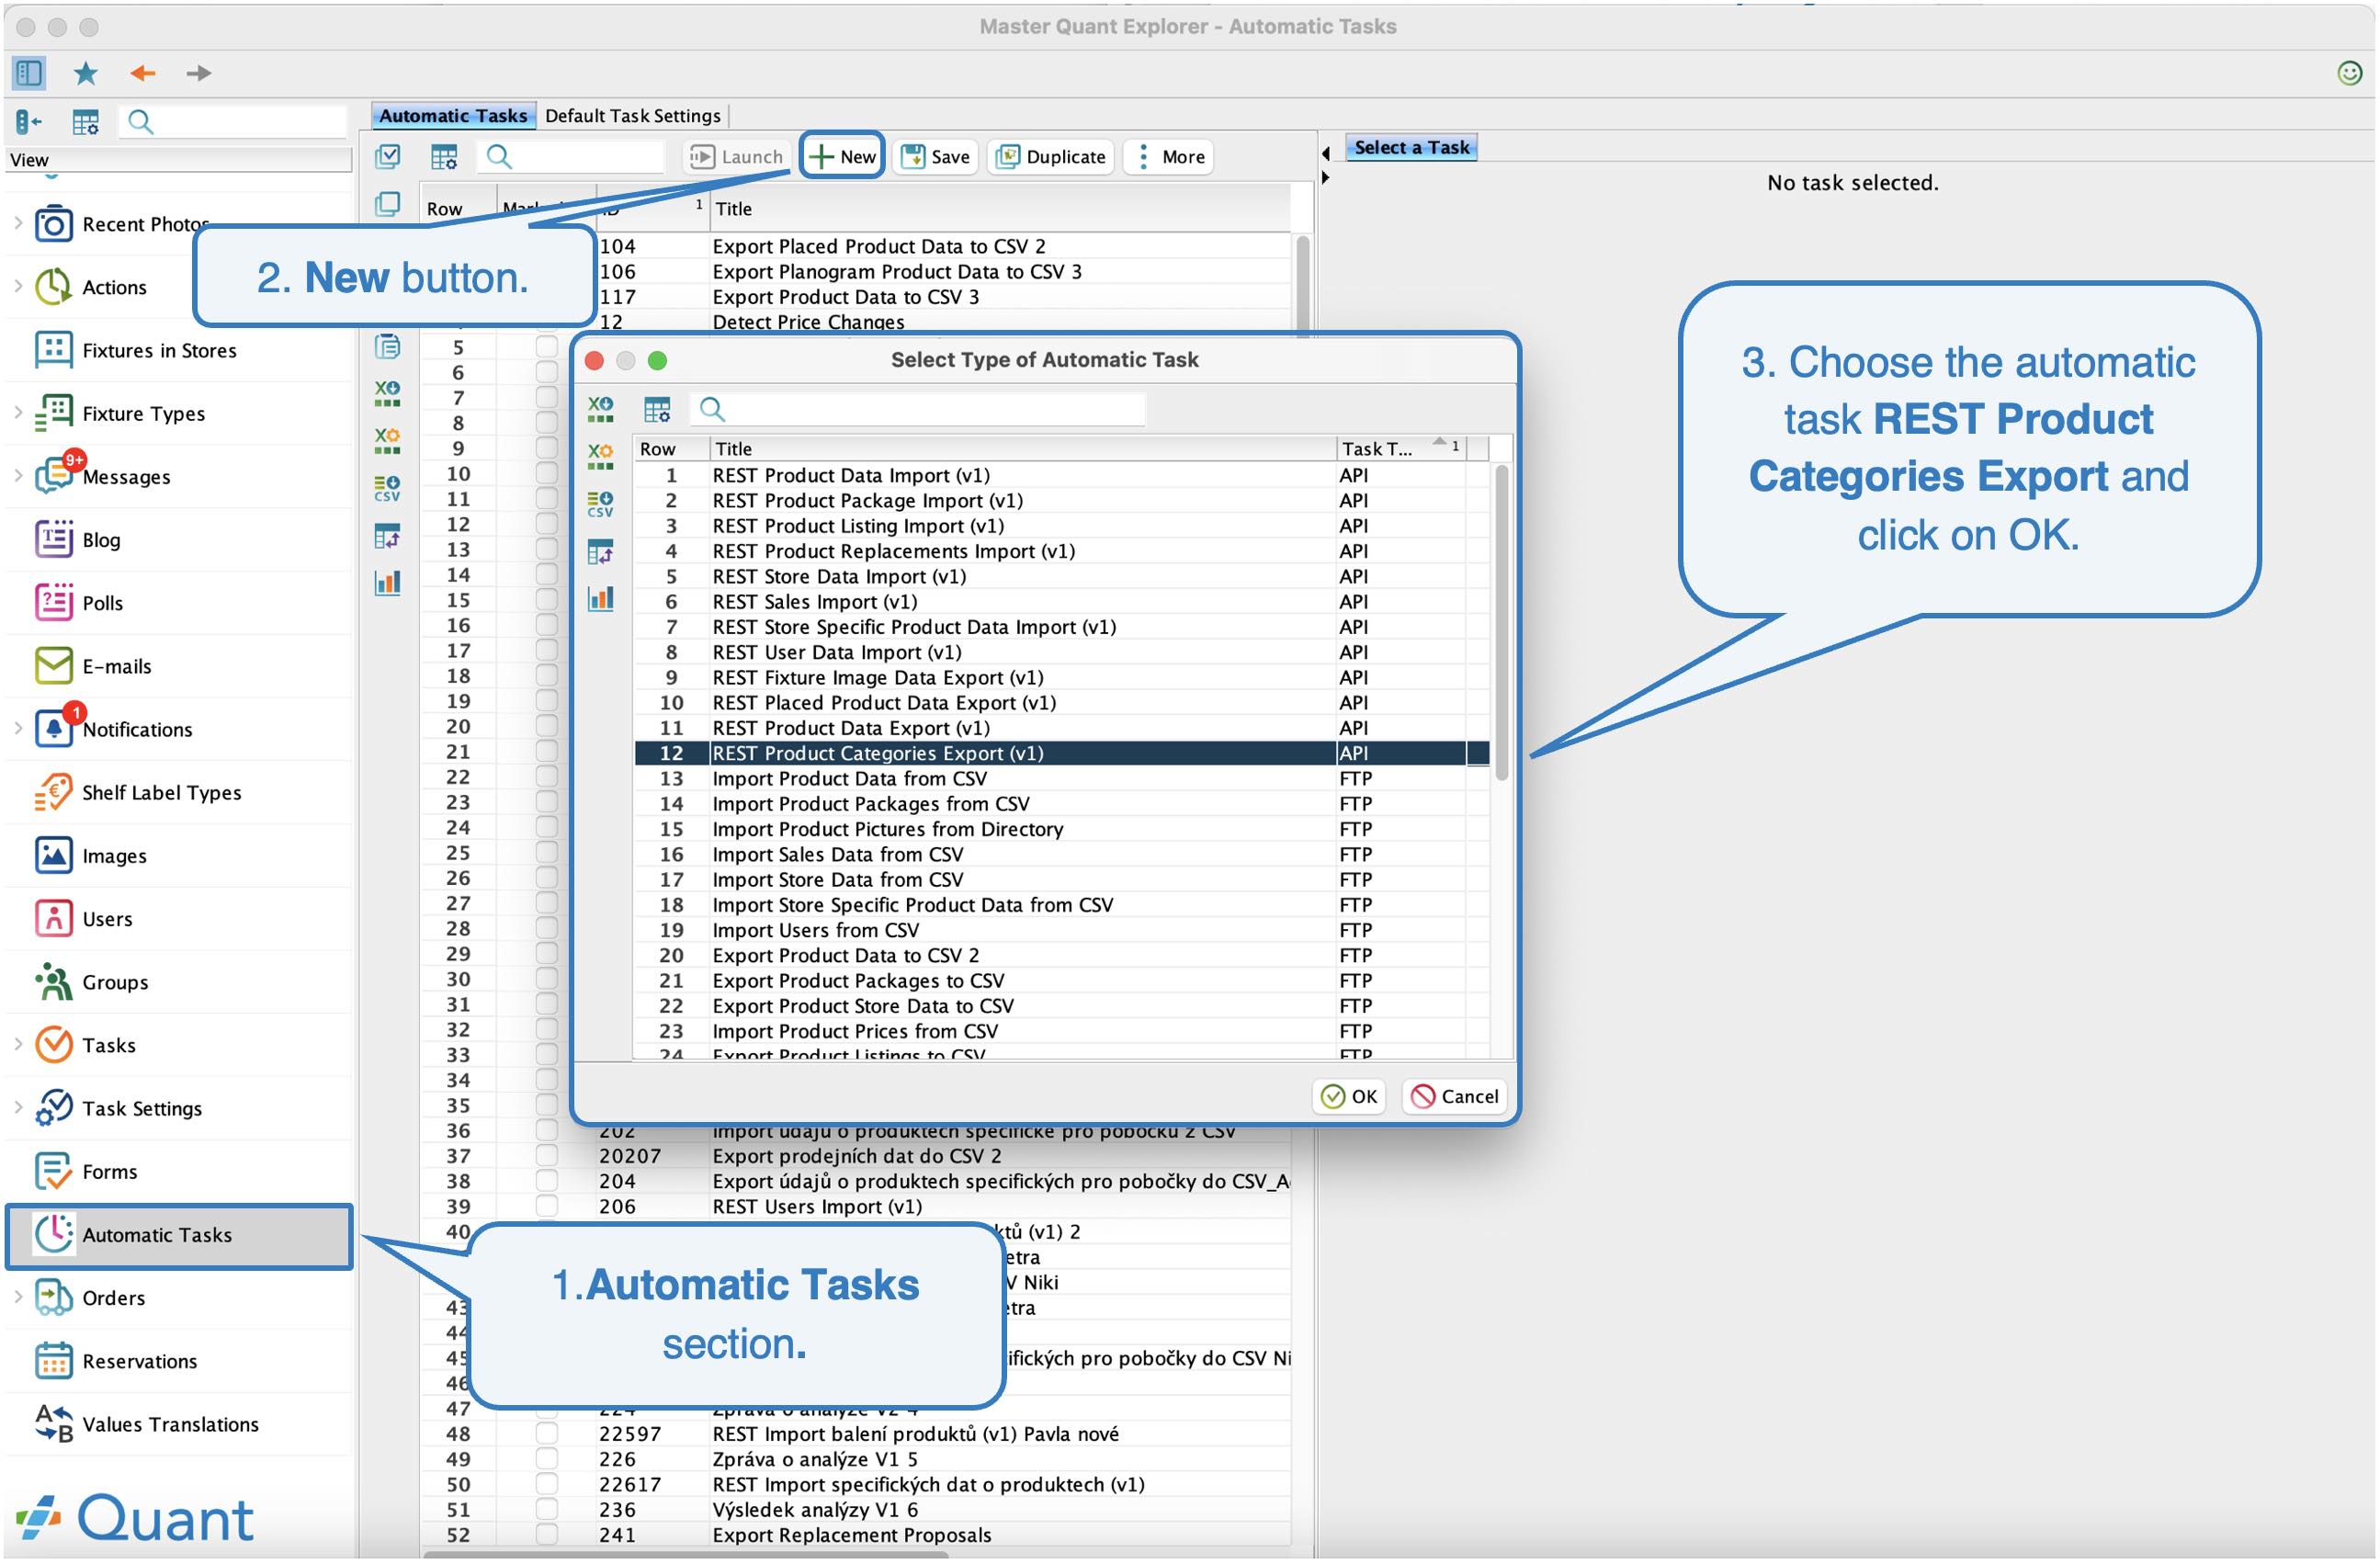Tick the checkbox in task list row 25
This screenshot has width=2380, height=1564.
546,852
